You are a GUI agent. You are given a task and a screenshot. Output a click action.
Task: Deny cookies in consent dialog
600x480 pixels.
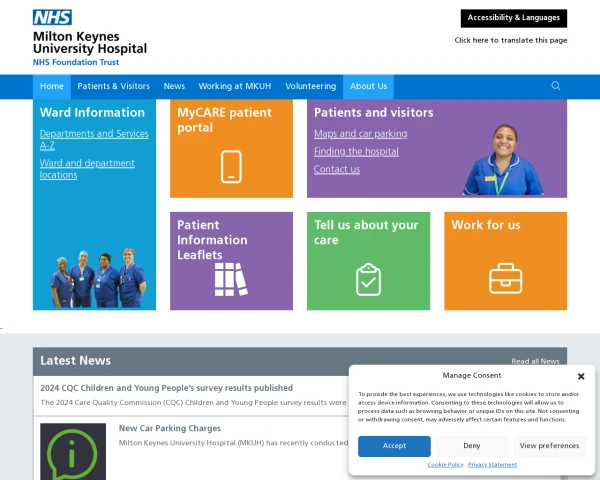pyautogui.click(x=471, y=446)
